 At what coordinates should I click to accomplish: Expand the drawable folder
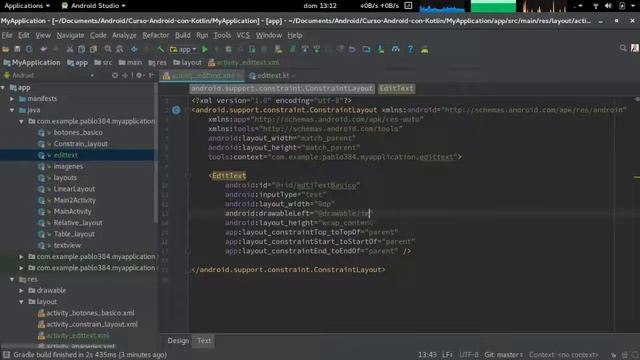(21, 291)
